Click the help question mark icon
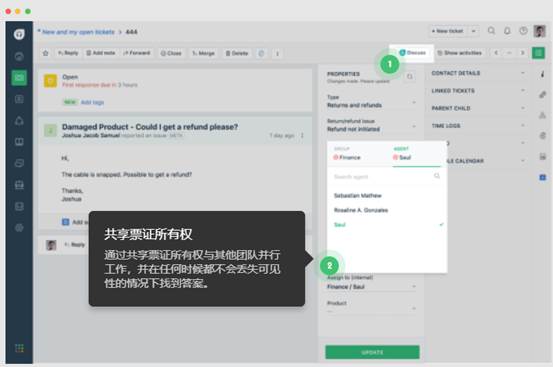 click(x=523, y=31)
